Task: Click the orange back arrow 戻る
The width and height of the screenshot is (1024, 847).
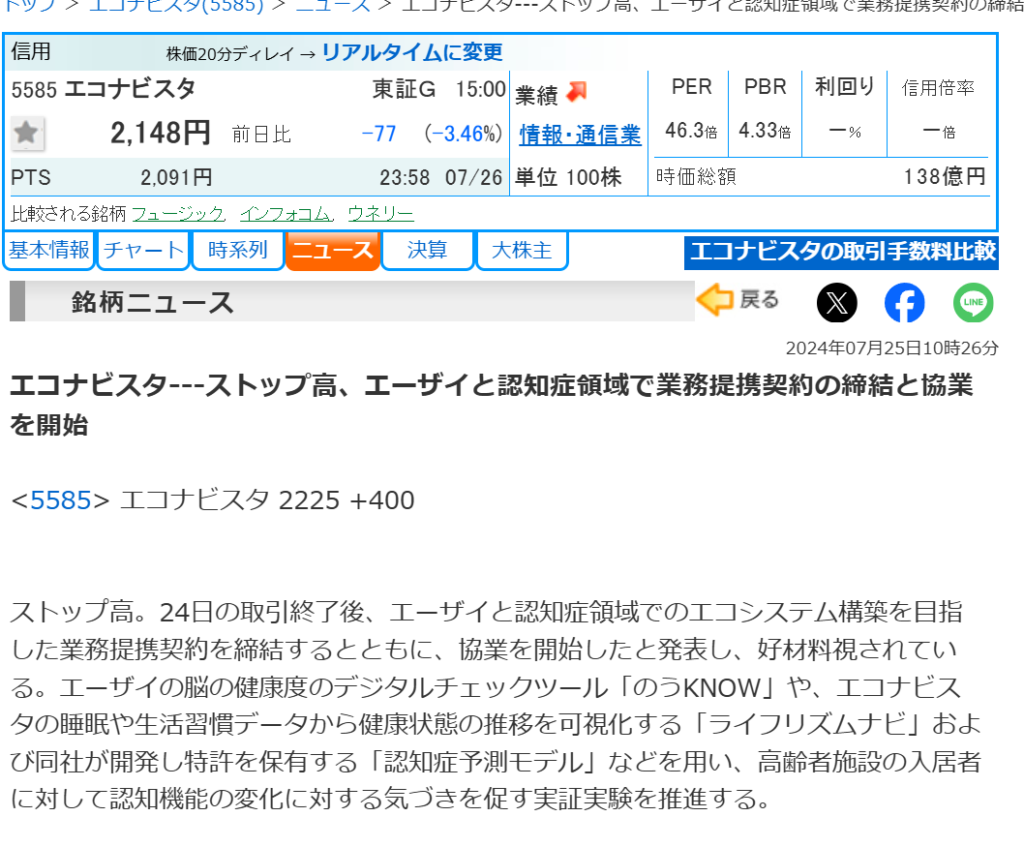Action: (737, 300)
